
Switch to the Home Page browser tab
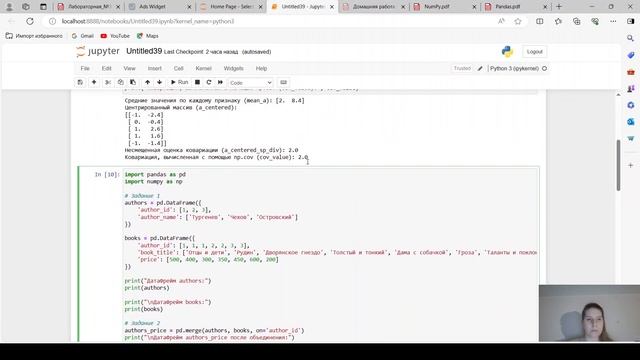pos(231,7)
